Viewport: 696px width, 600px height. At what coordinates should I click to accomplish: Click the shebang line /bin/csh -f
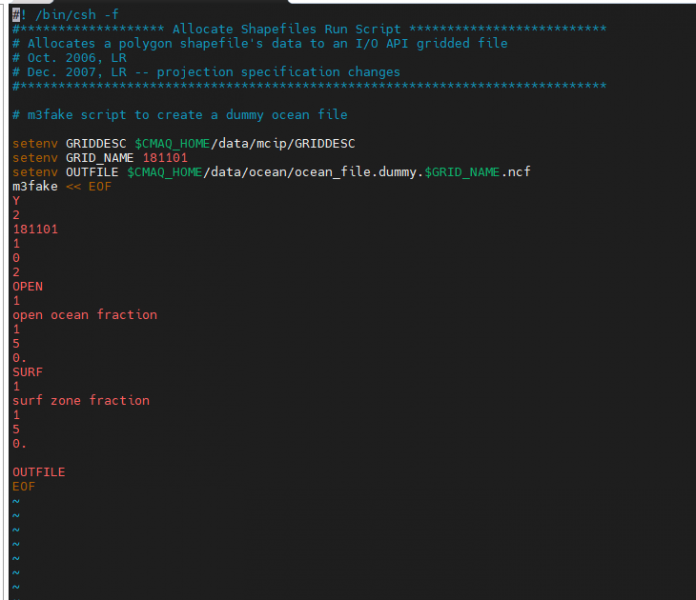point(68,14)
